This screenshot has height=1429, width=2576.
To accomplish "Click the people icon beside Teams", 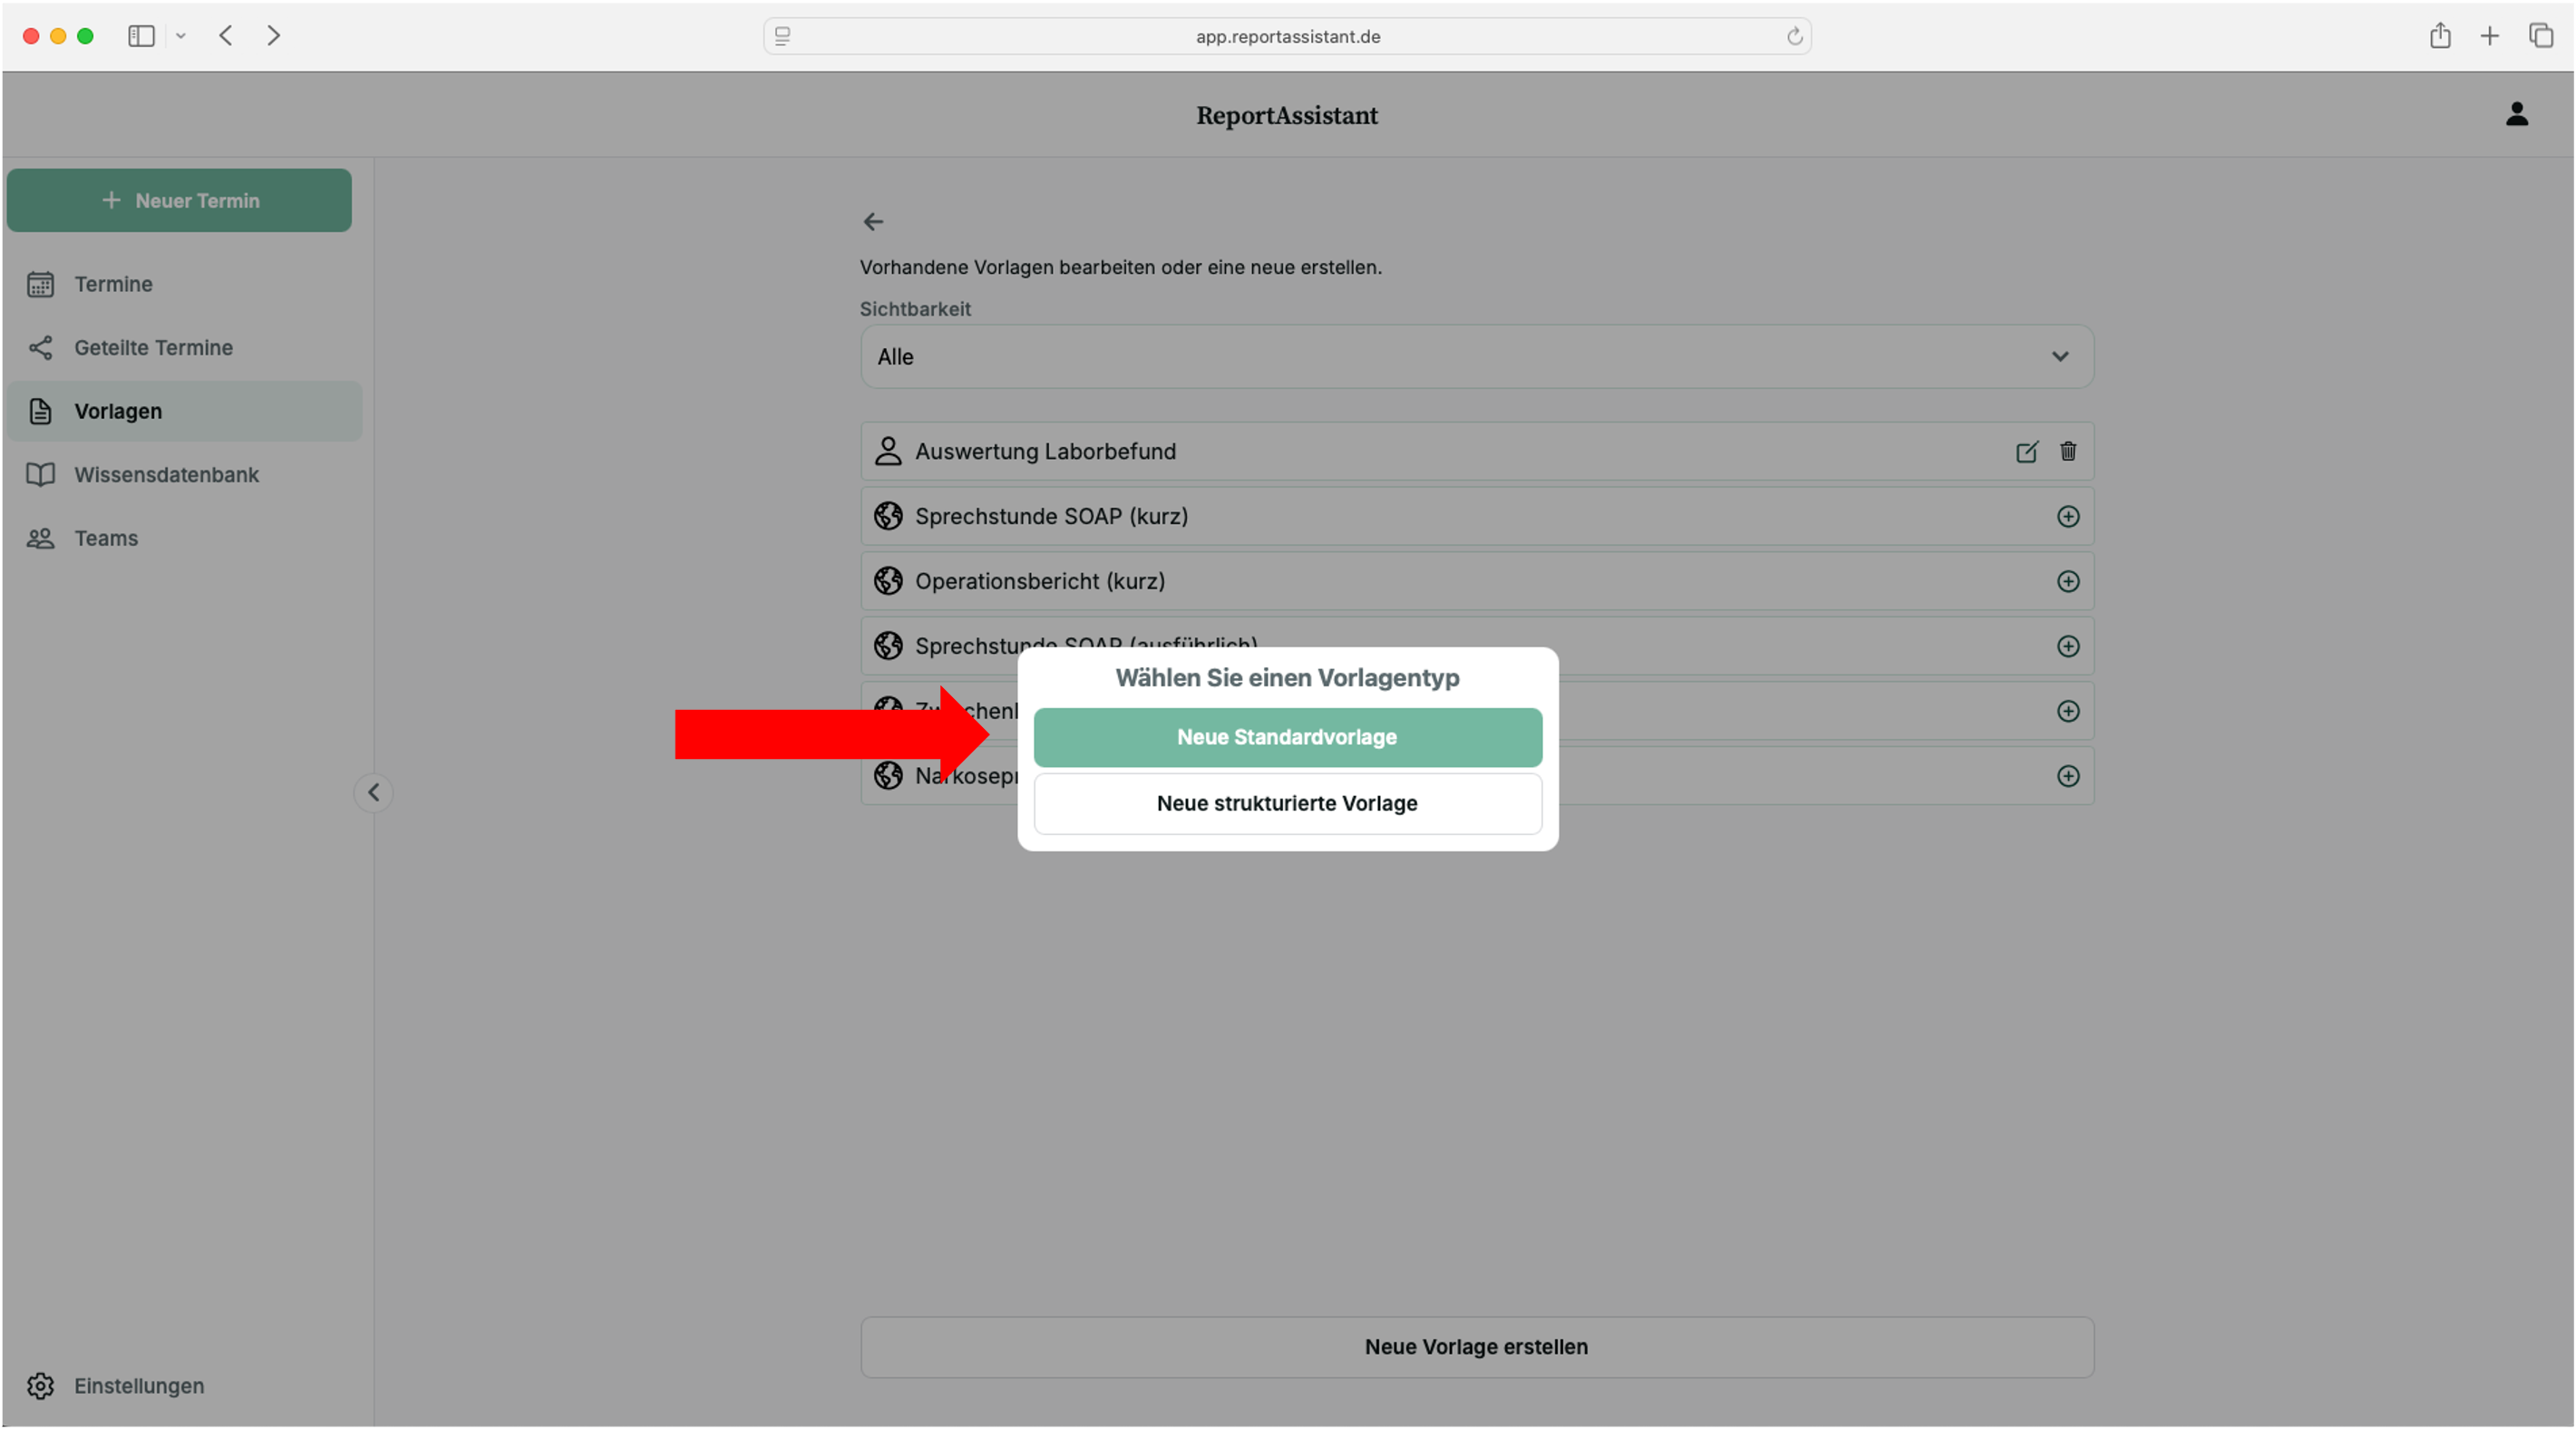I will tap(40, 538).
